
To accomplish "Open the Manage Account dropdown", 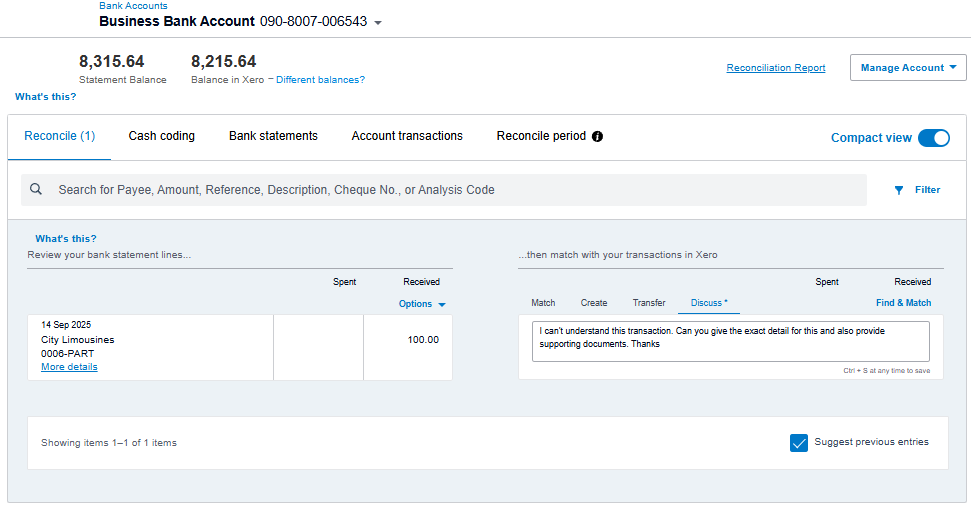I will pyautogui.click(x=908, y=68).
